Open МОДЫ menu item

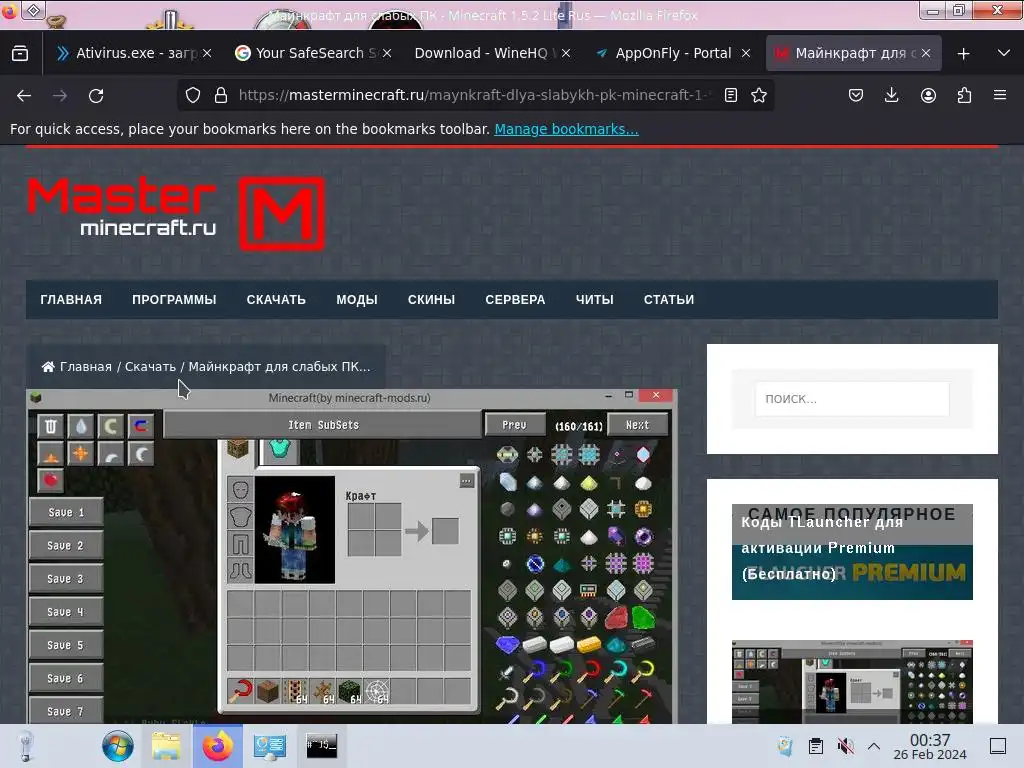(x=357, y=300)
